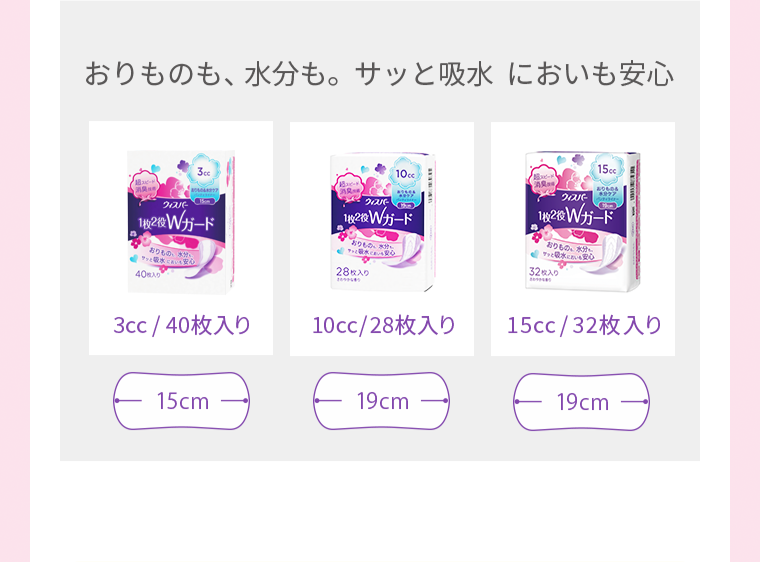Click the 15cc Whisper W Guard package image
This screenshot has height=562, width=760.
(583, 222)
